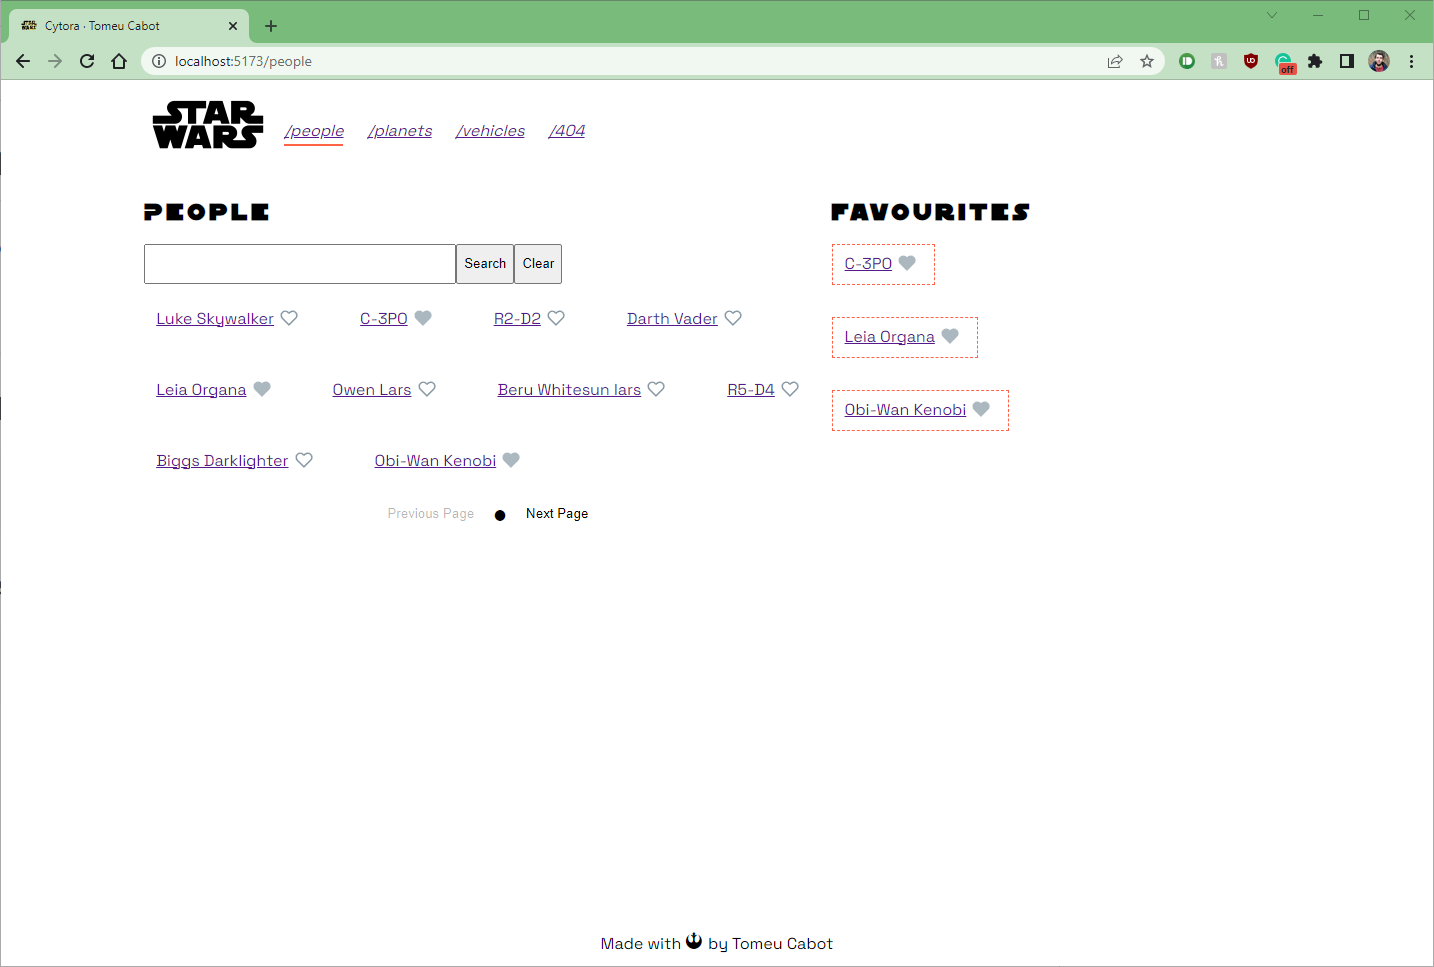Open Obi-Wan Kenobi link in Favourites
This screenshot has width=1434, height=967.
pos(905,410)
